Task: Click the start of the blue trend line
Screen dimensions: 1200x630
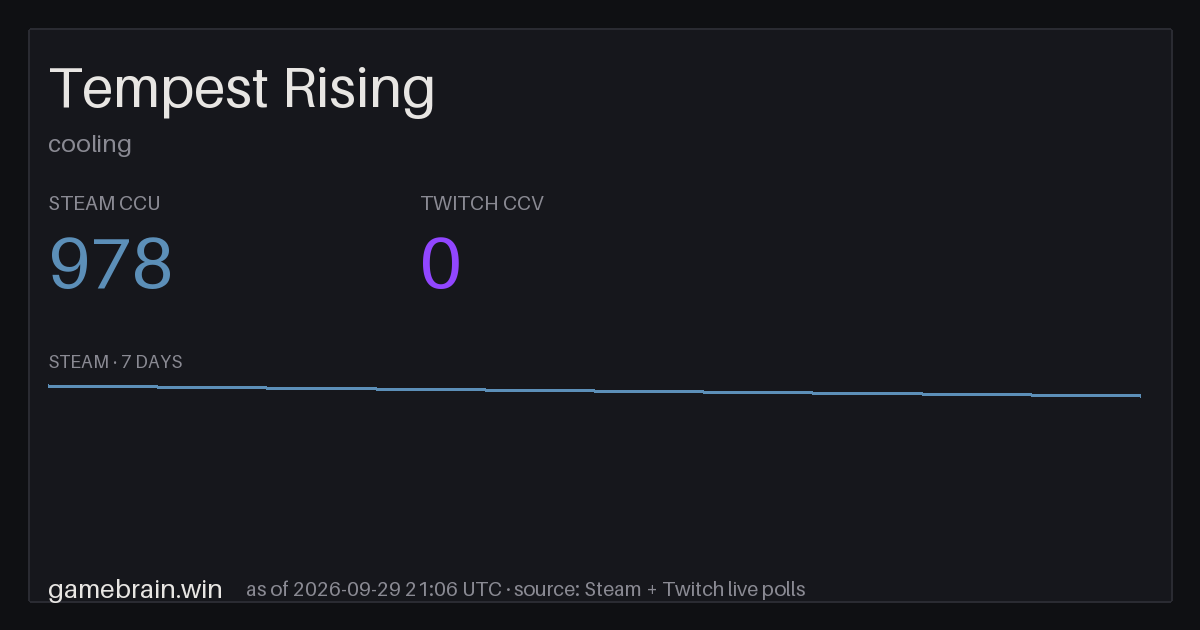Action: tap(50, 386)
